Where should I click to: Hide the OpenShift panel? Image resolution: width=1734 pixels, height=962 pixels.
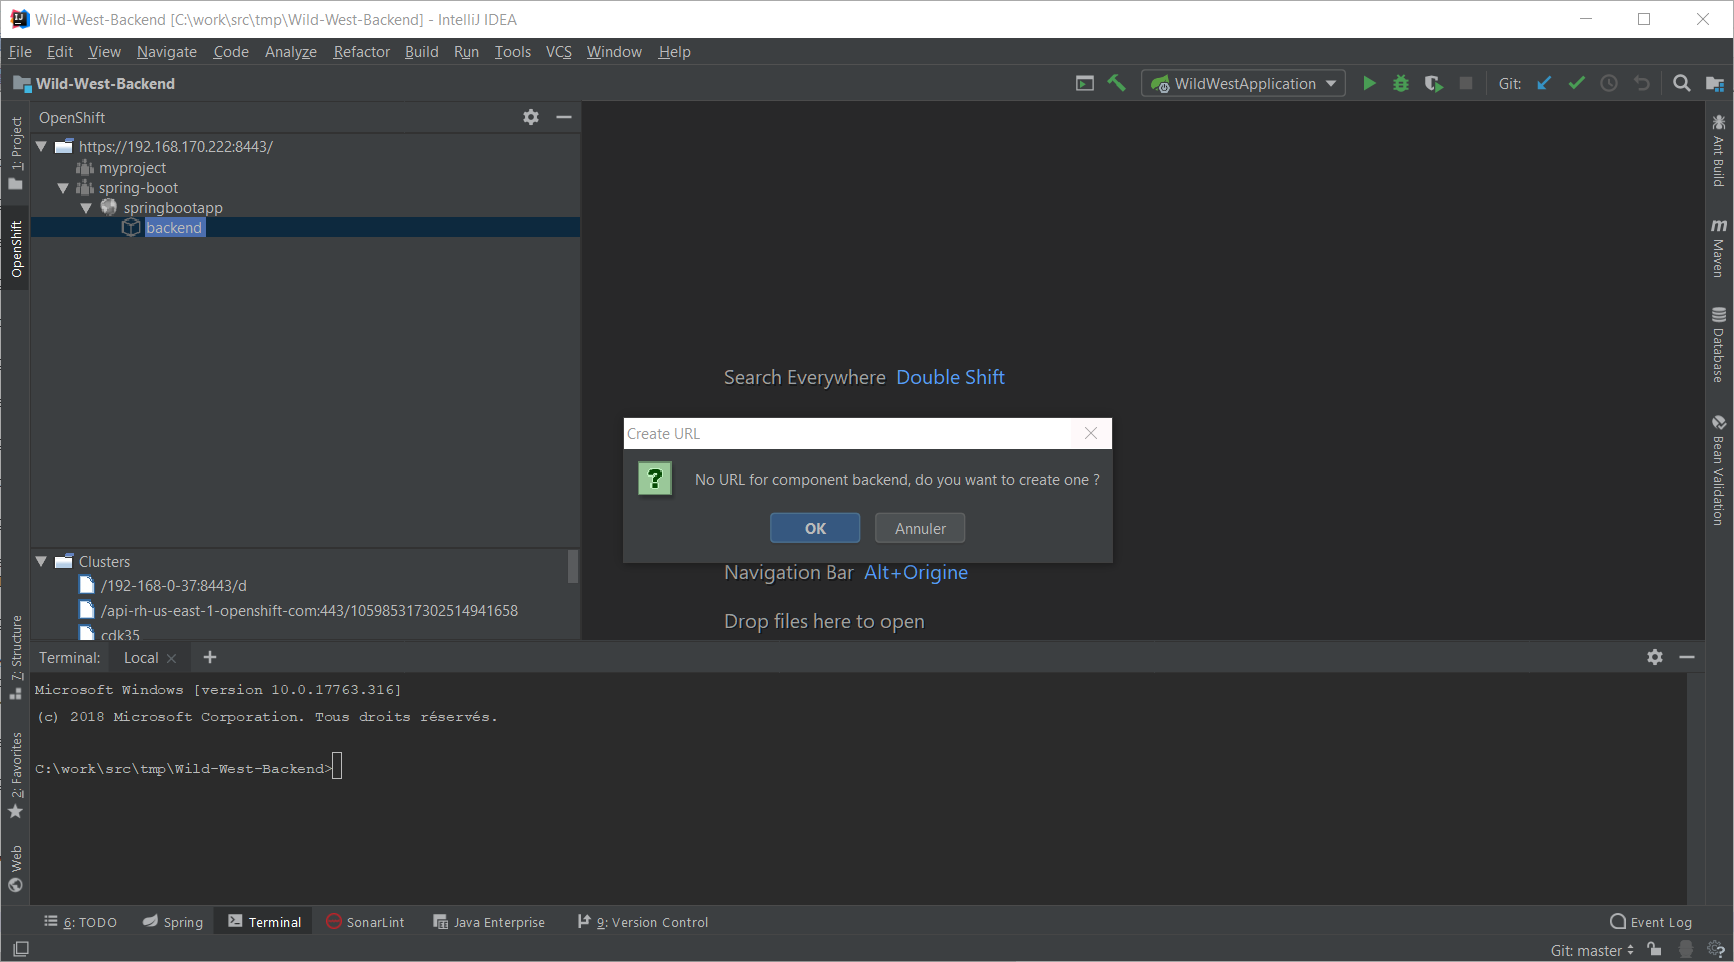click(x=564, y=117)
